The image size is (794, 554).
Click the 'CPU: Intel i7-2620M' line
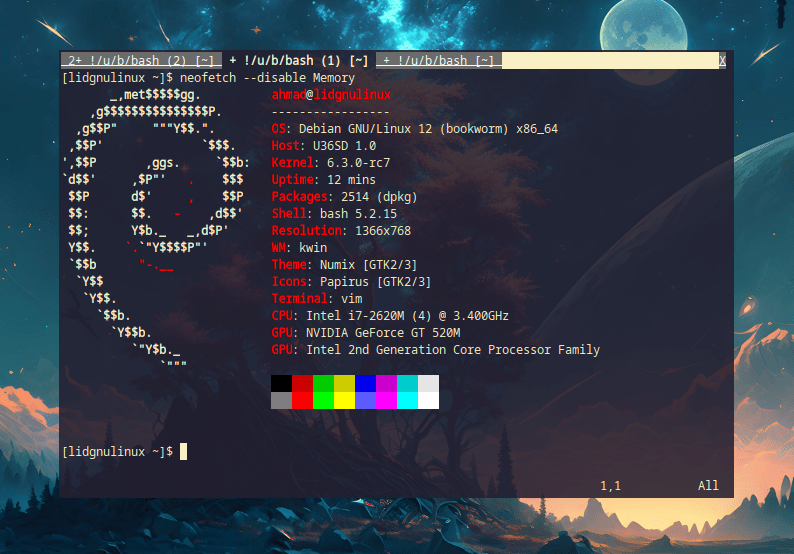390,315
